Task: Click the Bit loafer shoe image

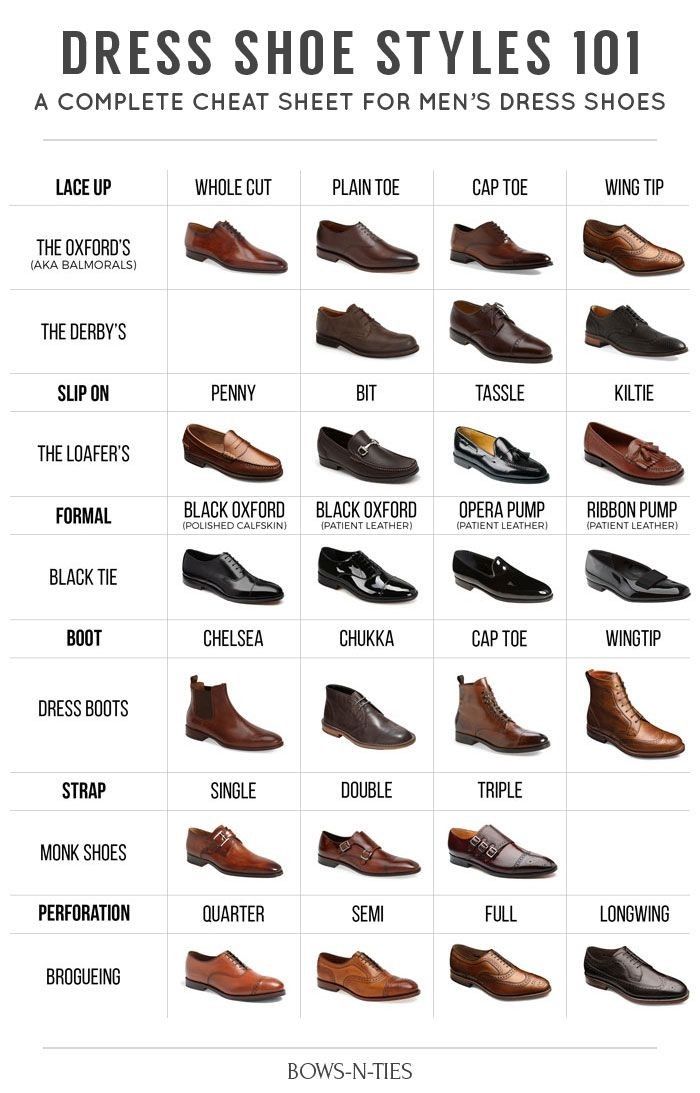Action: coord(367,454)
